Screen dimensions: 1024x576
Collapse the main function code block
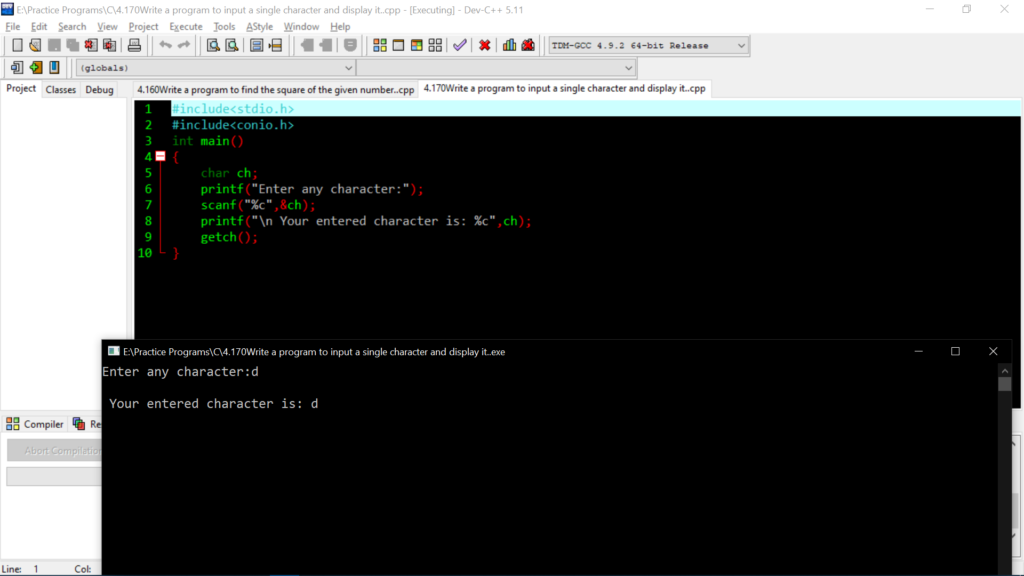coord(159,155)
